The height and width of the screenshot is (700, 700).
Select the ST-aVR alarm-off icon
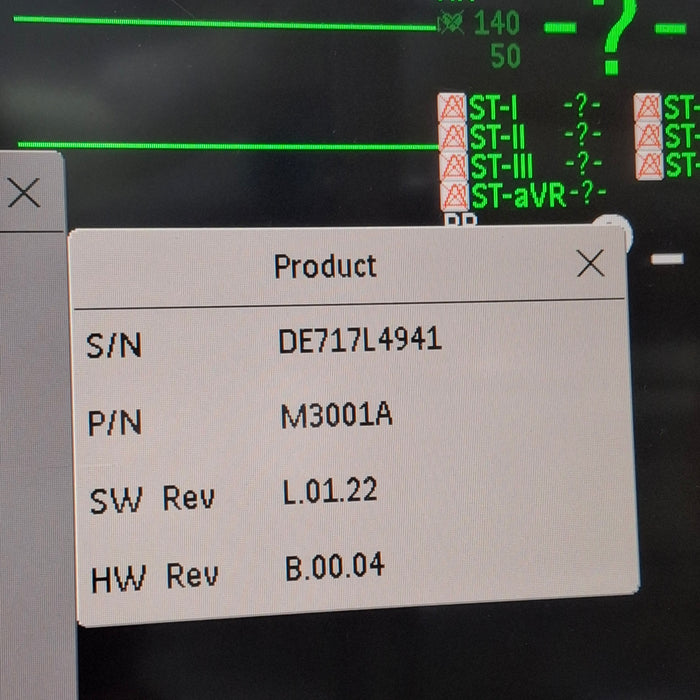click(454, 196)
